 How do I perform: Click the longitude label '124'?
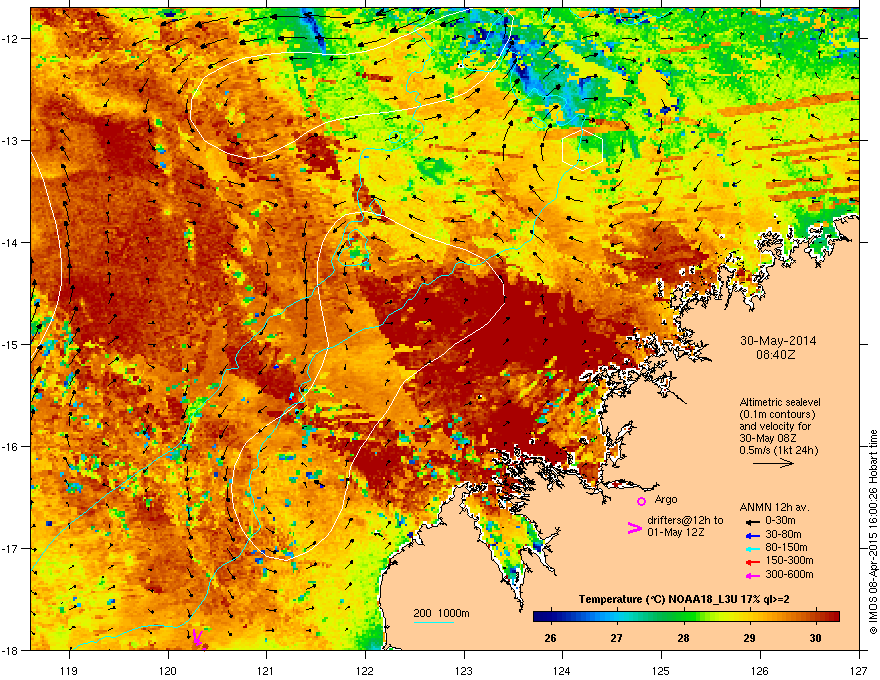(562, 670)
